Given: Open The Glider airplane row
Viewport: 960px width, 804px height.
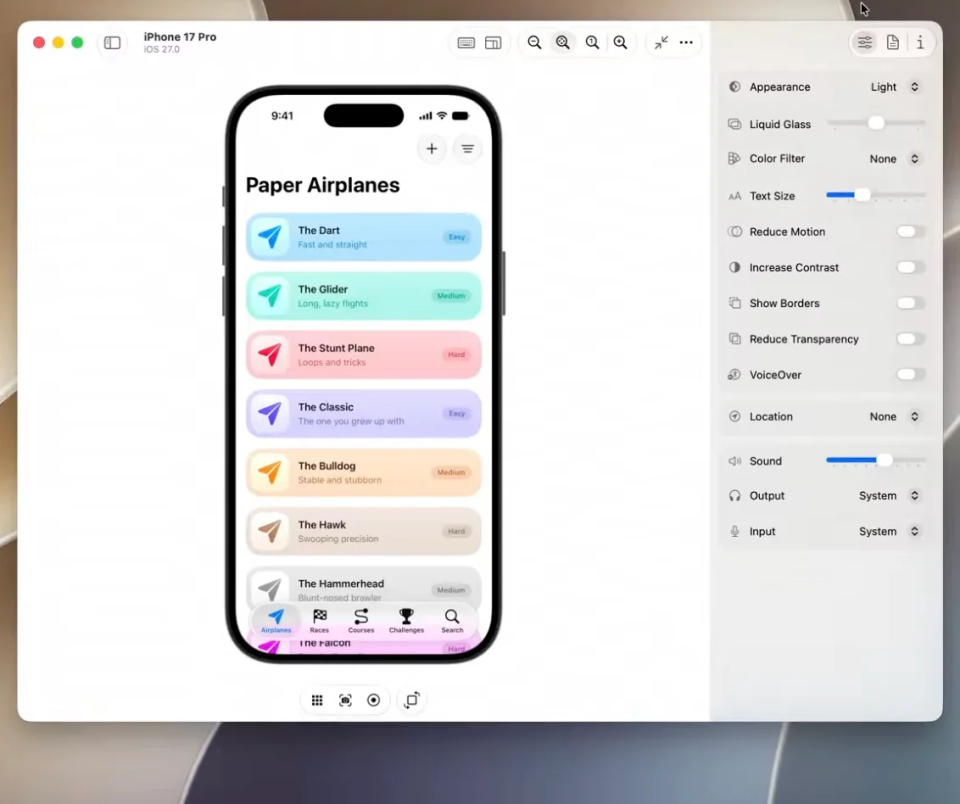Looking at the screenshot, I should [x=364, y=296].
